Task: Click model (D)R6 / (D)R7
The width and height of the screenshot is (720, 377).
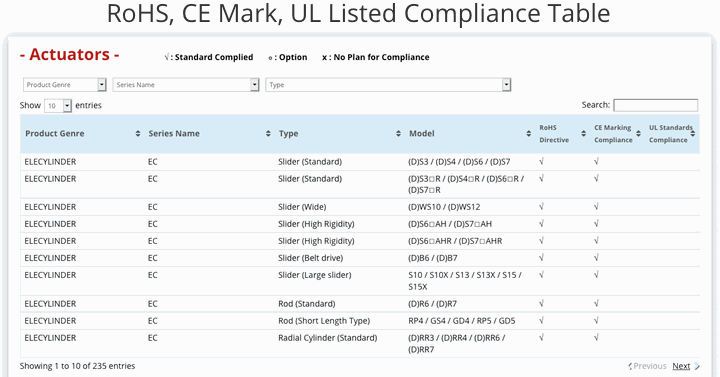Action: [x=432, y=304]
